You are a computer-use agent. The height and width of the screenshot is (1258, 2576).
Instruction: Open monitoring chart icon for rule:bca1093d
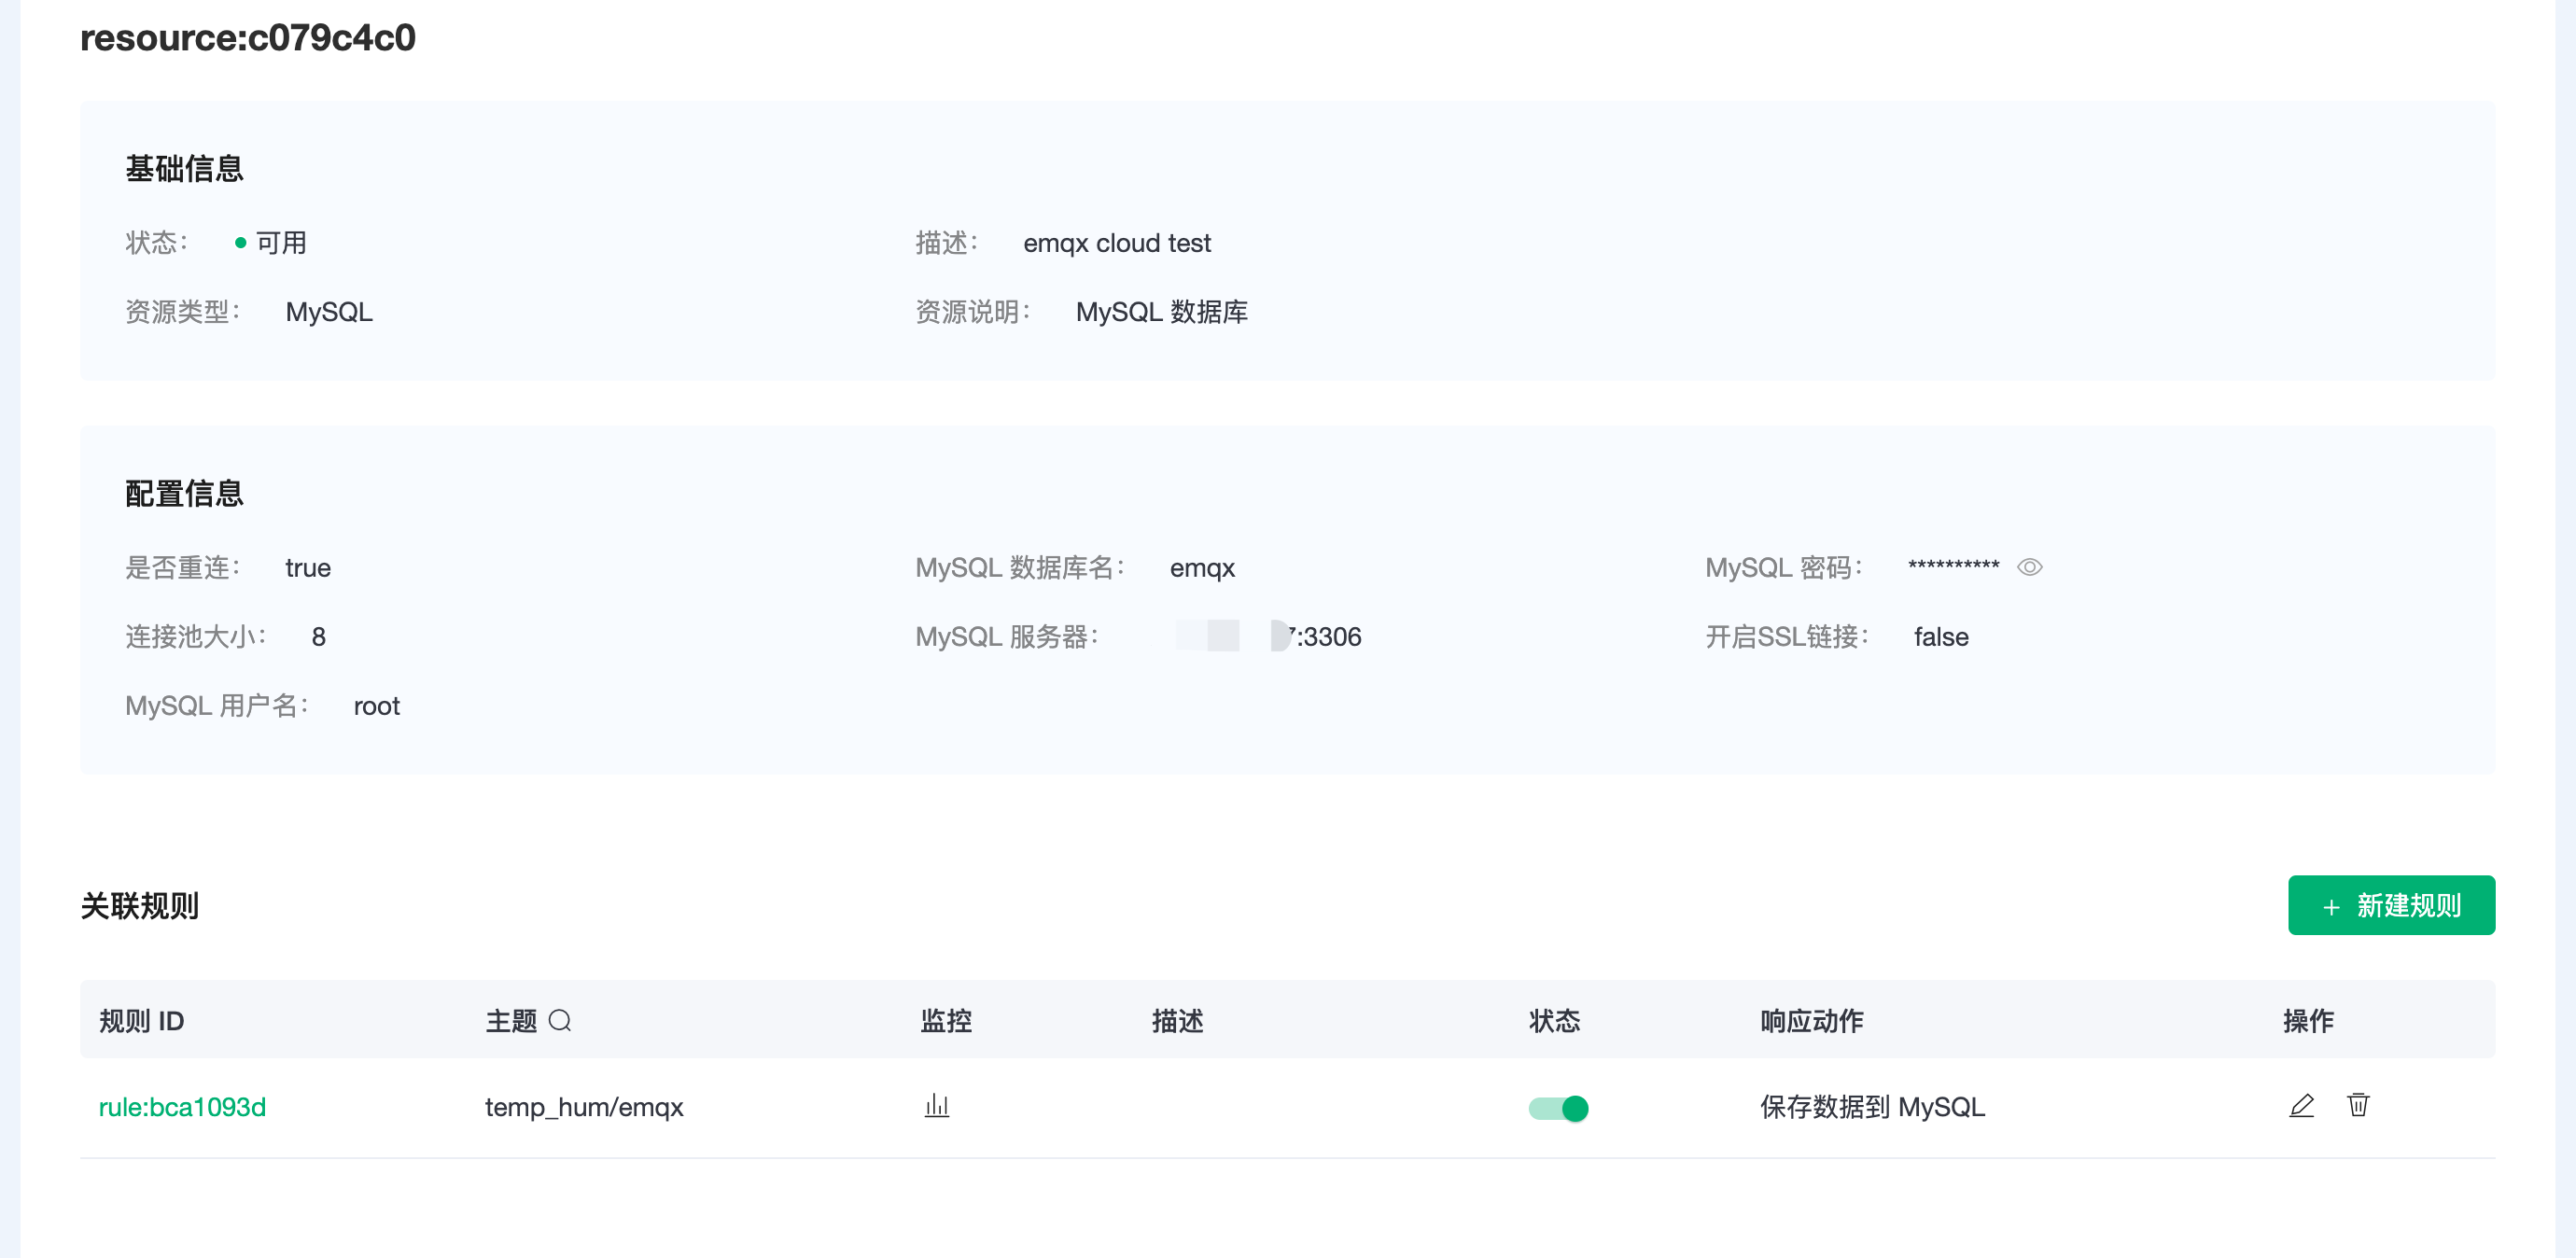point(936,1105)
